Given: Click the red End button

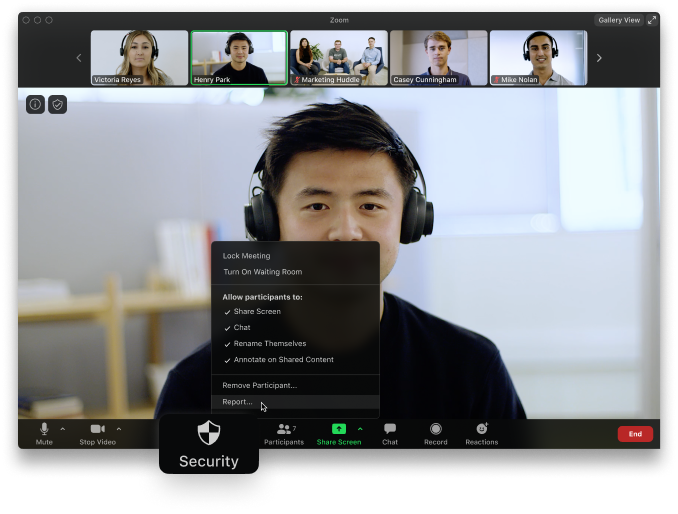Looking at the screenshot, I should click(x=635, y=434).
